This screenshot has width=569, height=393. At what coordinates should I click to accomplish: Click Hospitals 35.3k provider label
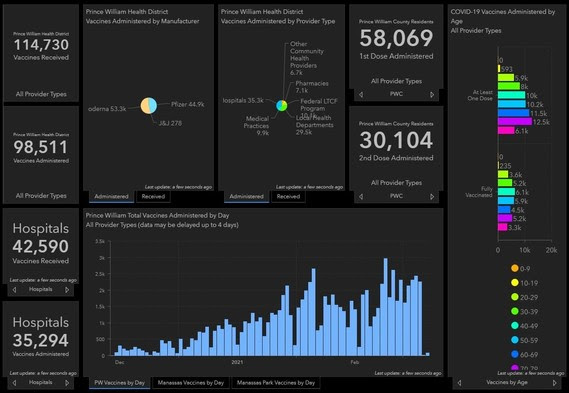pos(243,101)
